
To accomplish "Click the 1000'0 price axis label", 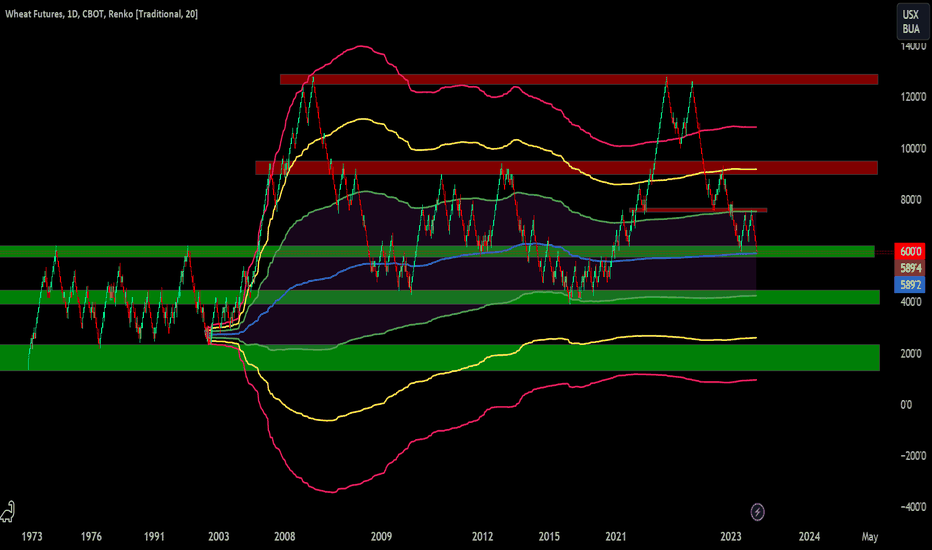I will click(913, 149).
